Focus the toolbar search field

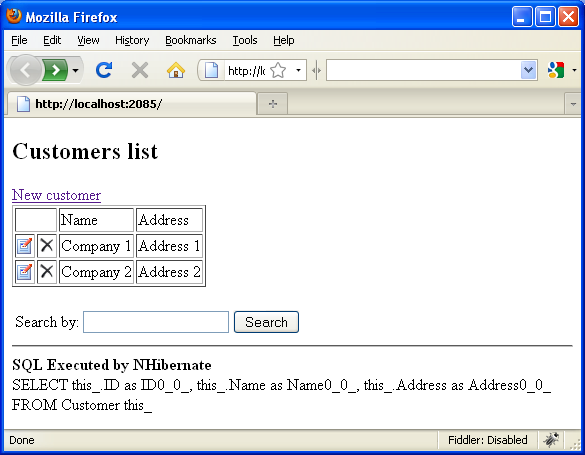423,70
